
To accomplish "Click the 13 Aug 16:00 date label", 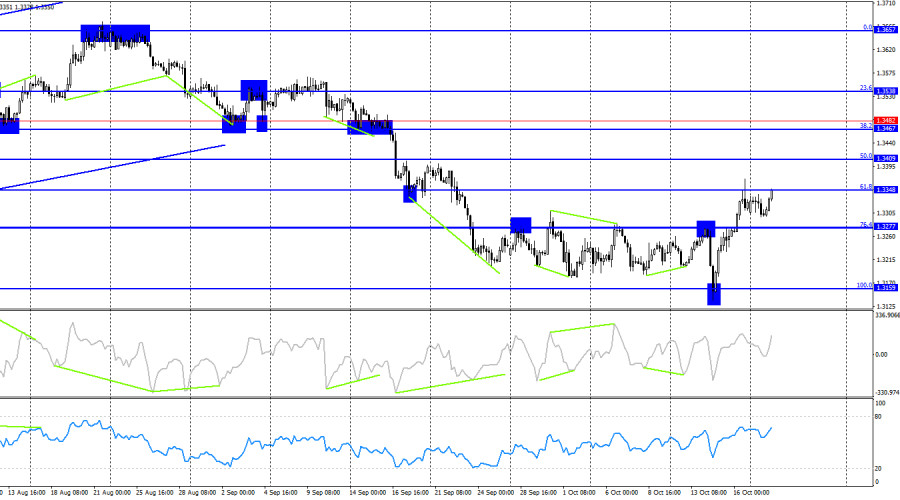I will coord(27,493).
